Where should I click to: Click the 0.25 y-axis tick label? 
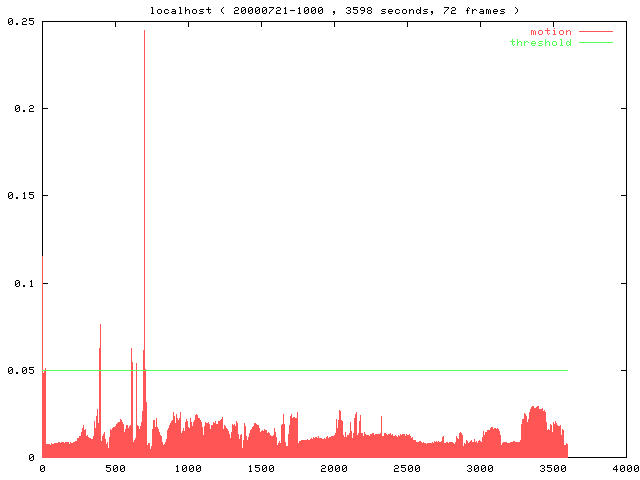(20, 21)
